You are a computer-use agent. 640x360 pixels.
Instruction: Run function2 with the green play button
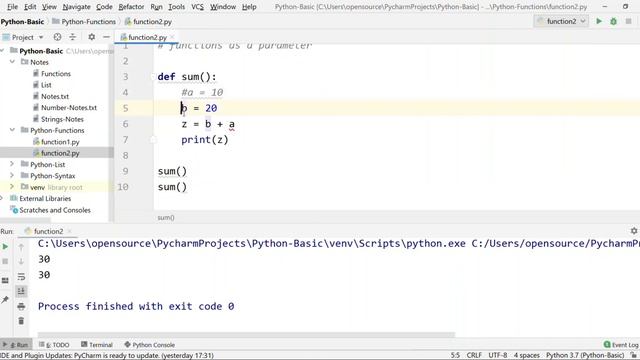[x=599, y=21]
